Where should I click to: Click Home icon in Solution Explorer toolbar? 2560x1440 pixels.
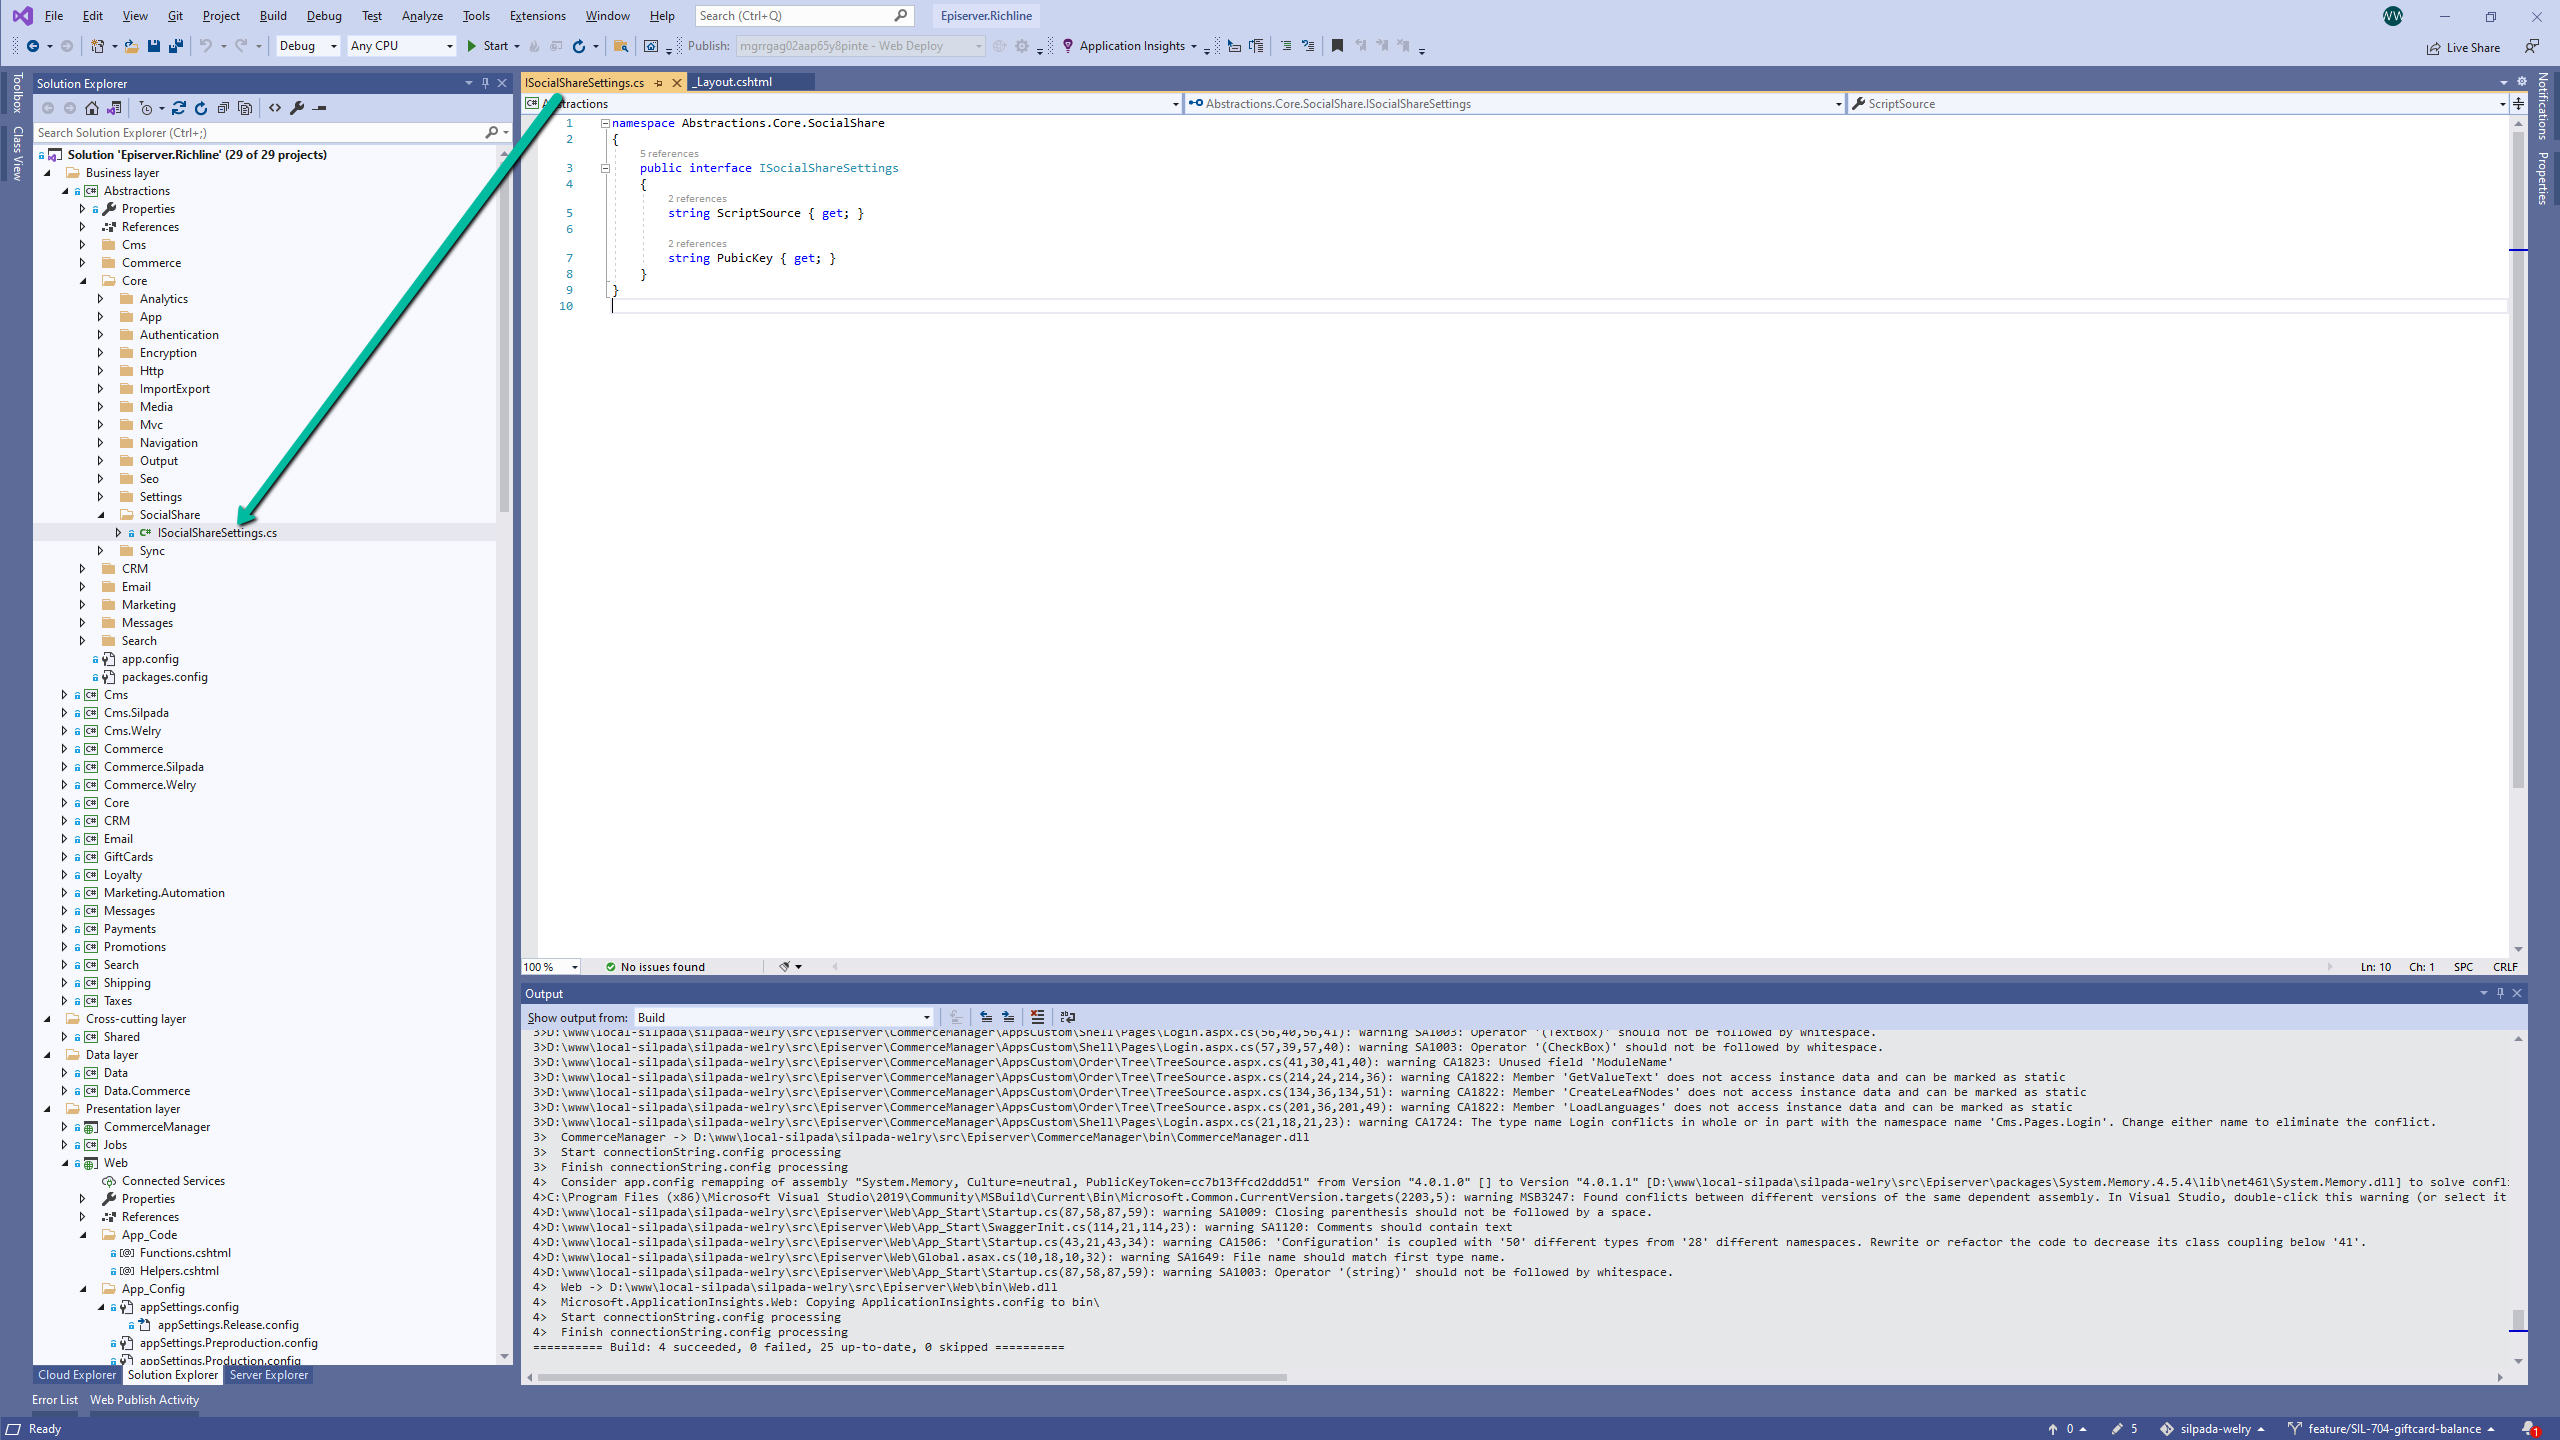[92, 108]
